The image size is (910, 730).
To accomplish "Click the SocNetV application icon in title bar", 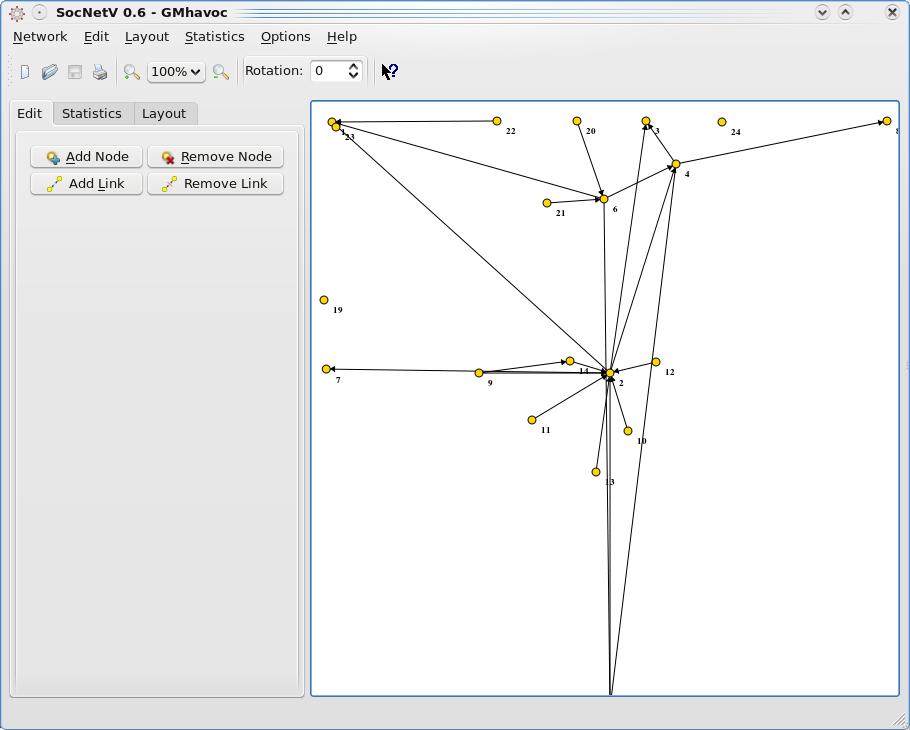I will pyautogui.click(x=16, y=13).
